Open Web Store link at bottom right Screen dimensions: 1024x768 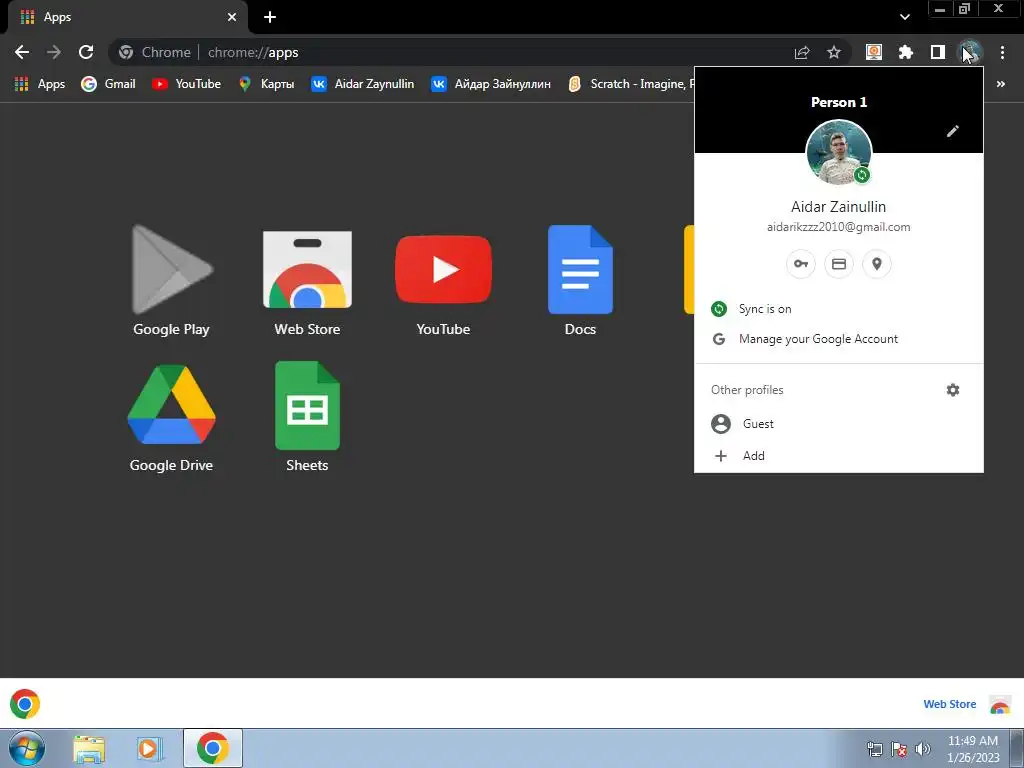pos(950,704)
